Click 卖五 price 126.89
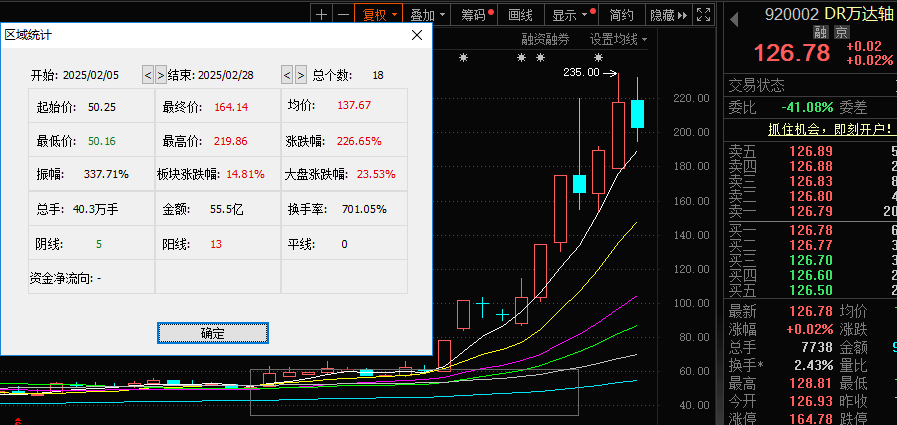This screenshot has width=897, height=425. click(x=811, y=152)
